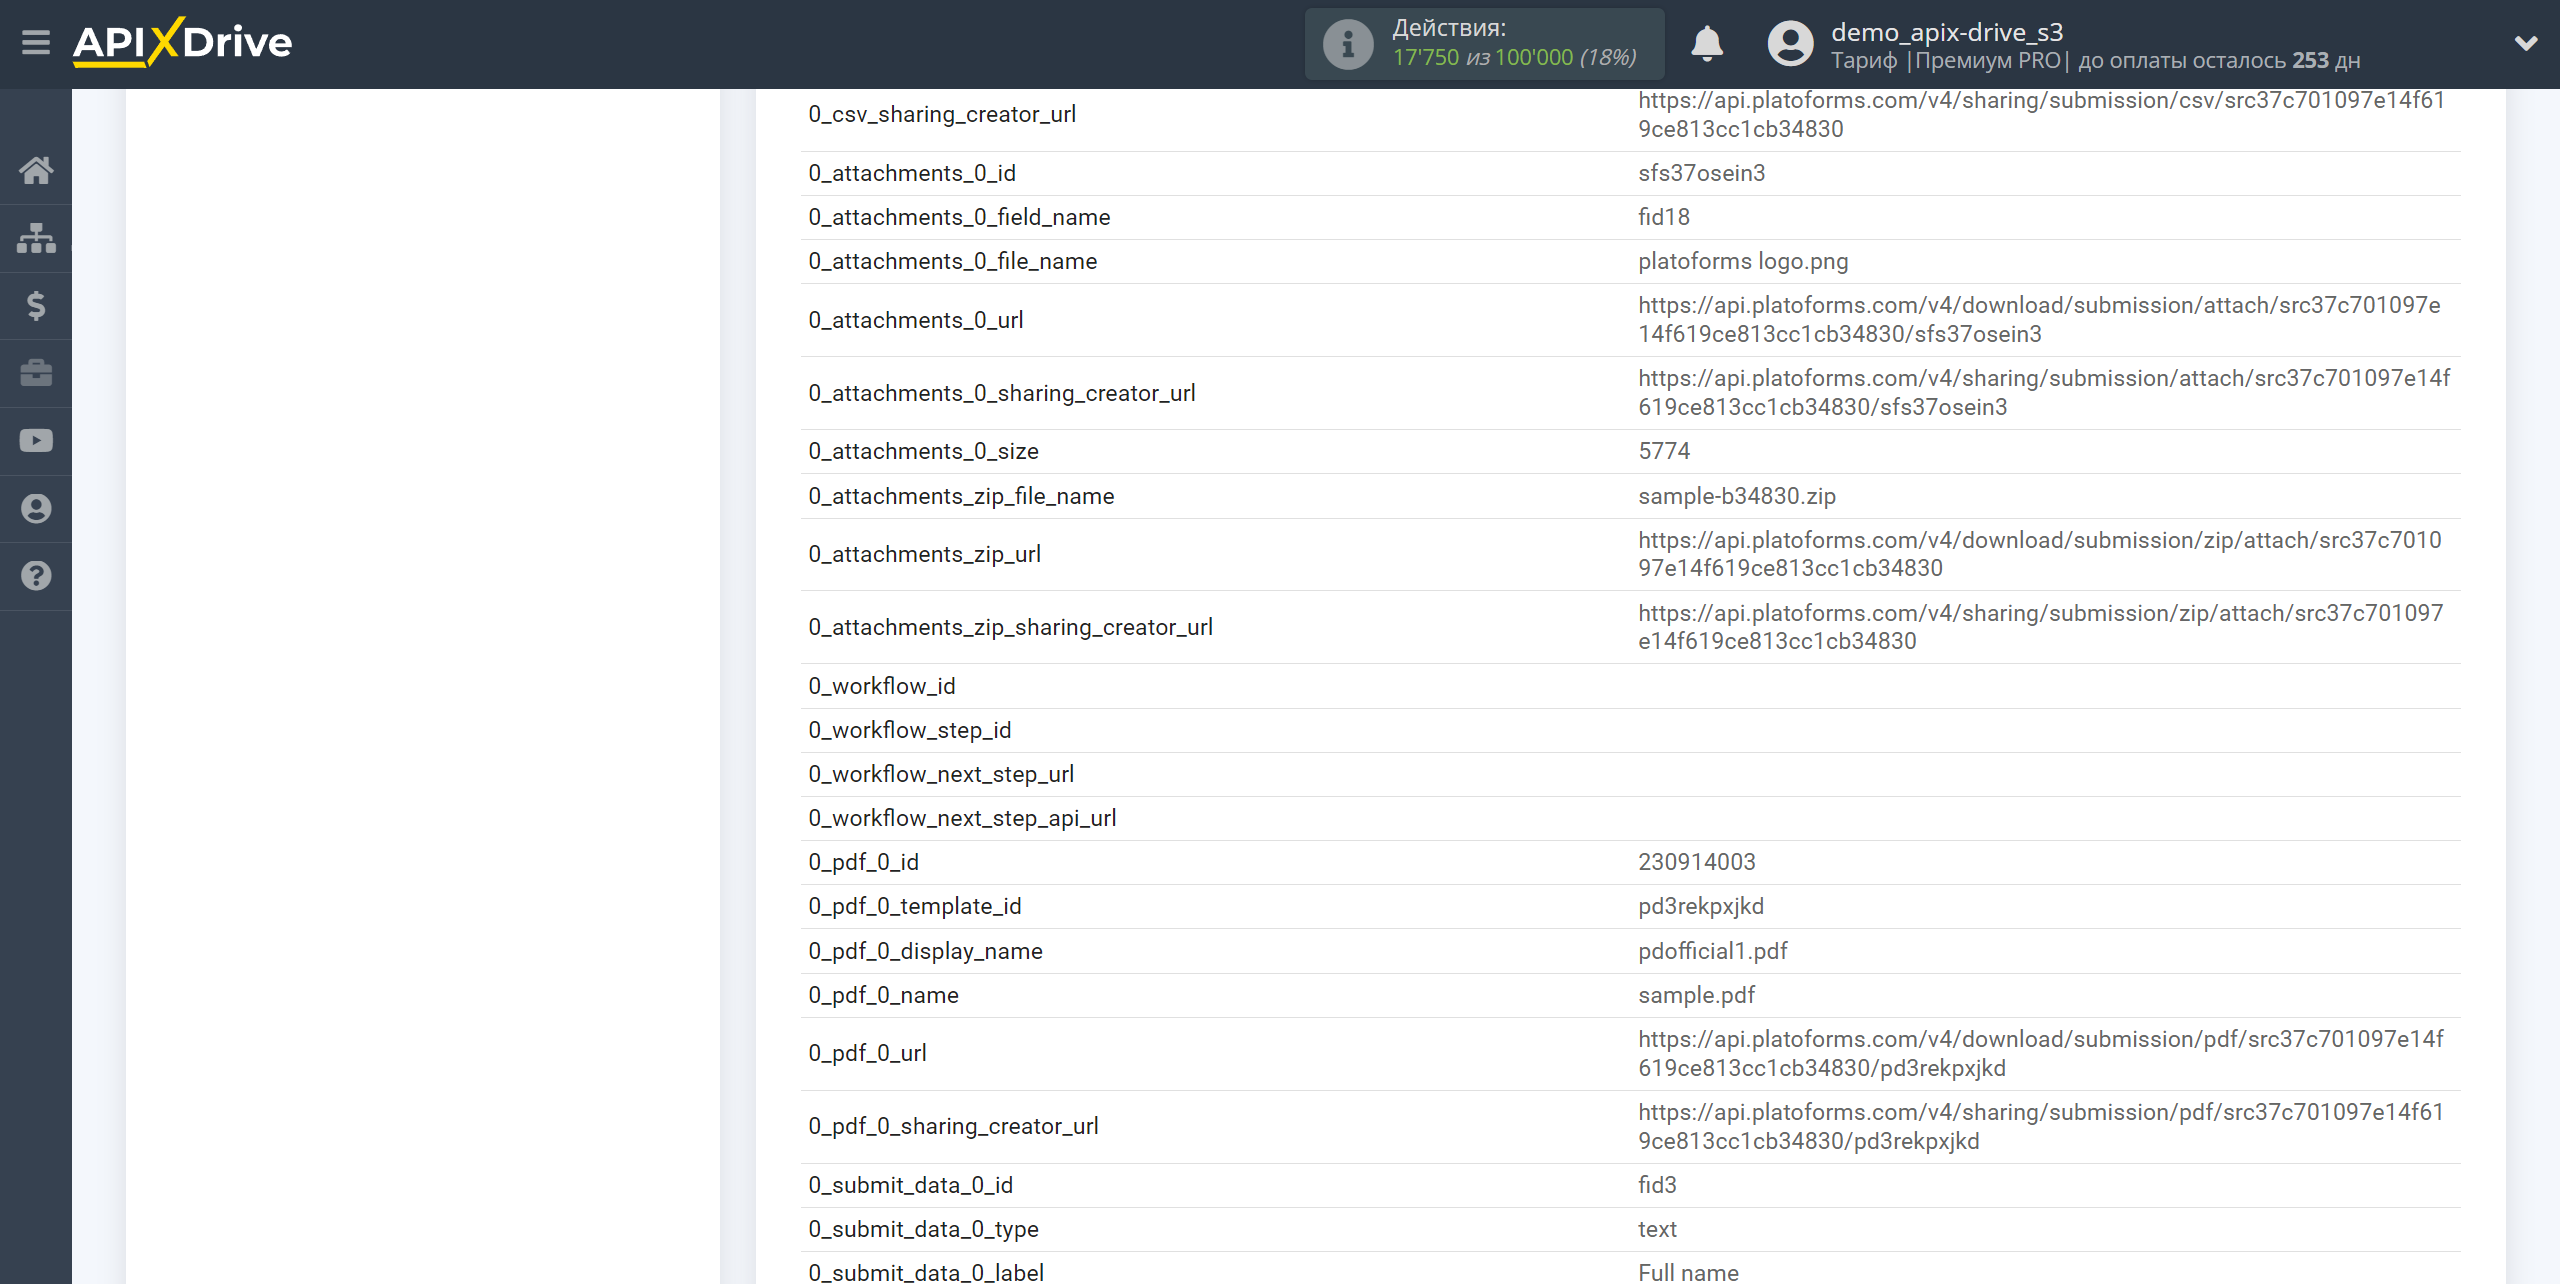Screen dimensions: 2560x1284
Task: Expand the account dropdown chevron
Action: click(x=2526, y=43)
